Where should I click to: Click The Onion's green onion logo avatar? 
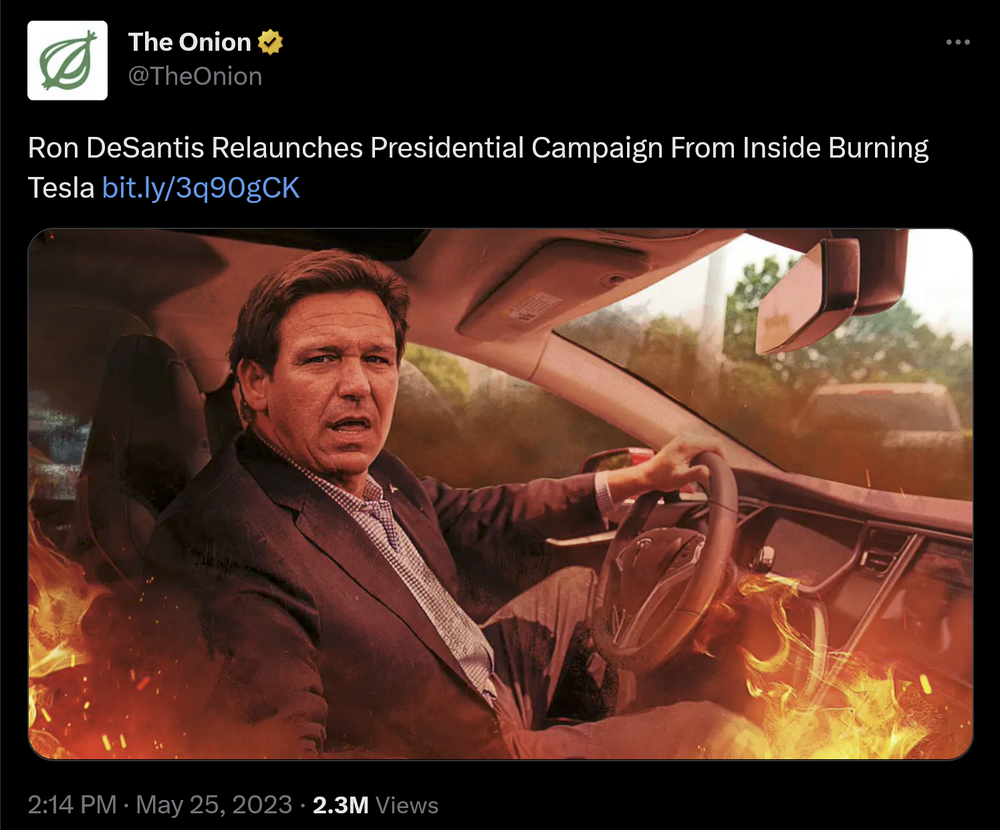point(68,61)
